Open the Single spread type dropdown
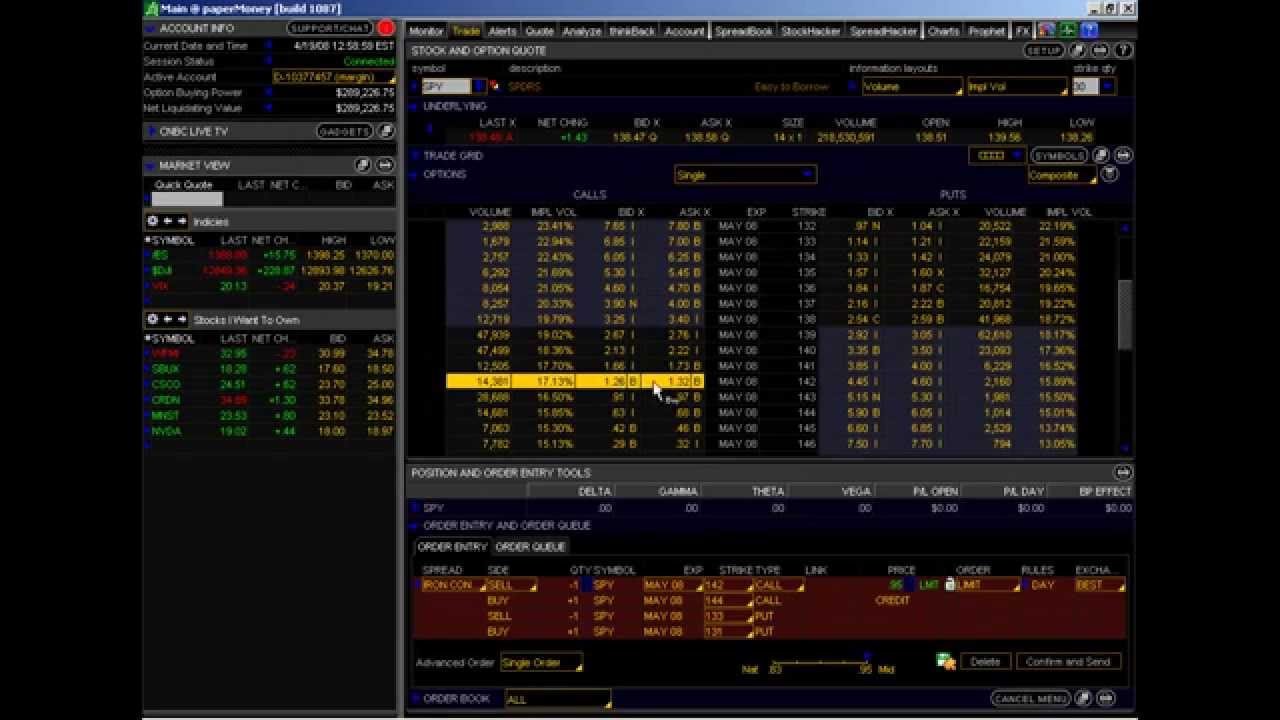The image size is (1280, 720). 746,175
